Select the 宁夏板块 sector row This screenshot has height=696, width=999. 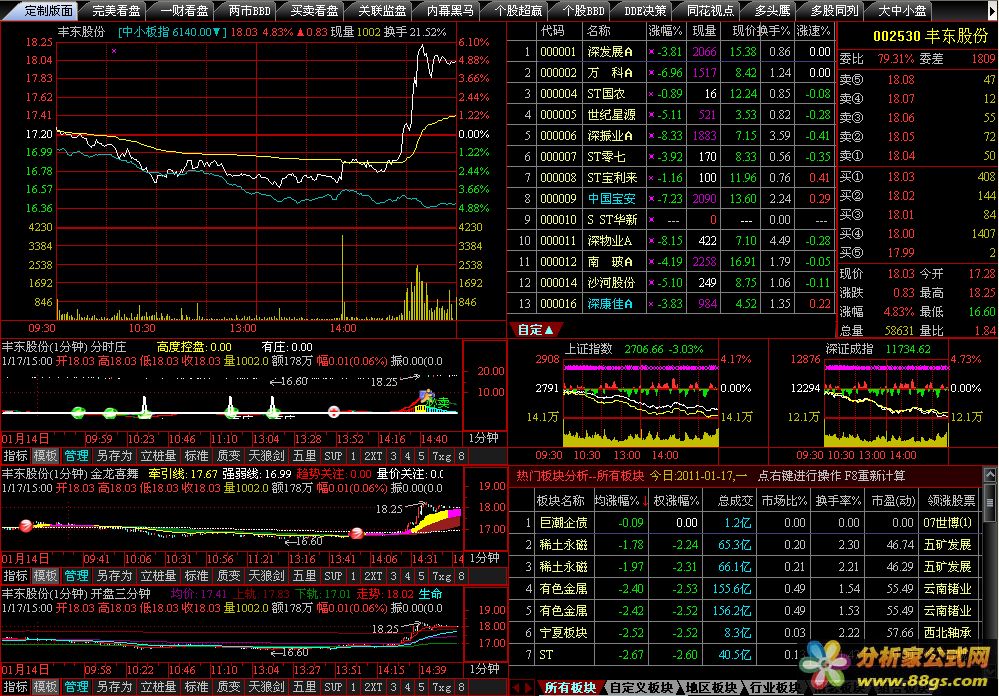(x=745, y=633)
